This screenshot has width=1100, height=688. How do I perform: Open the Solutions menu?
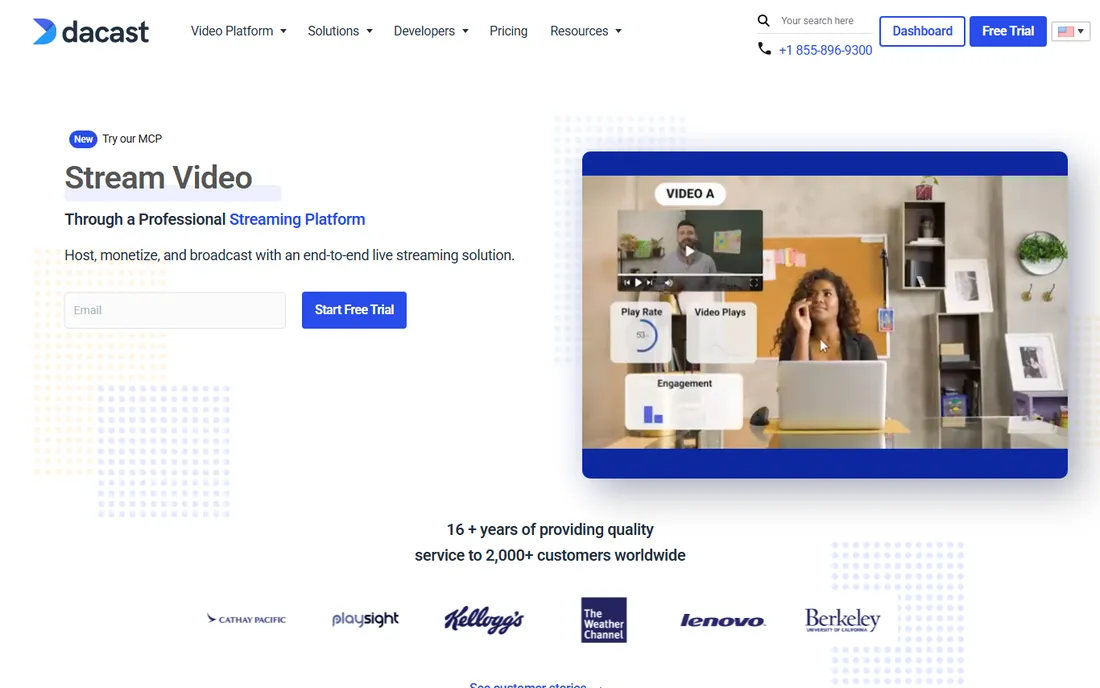coord(333,31)
